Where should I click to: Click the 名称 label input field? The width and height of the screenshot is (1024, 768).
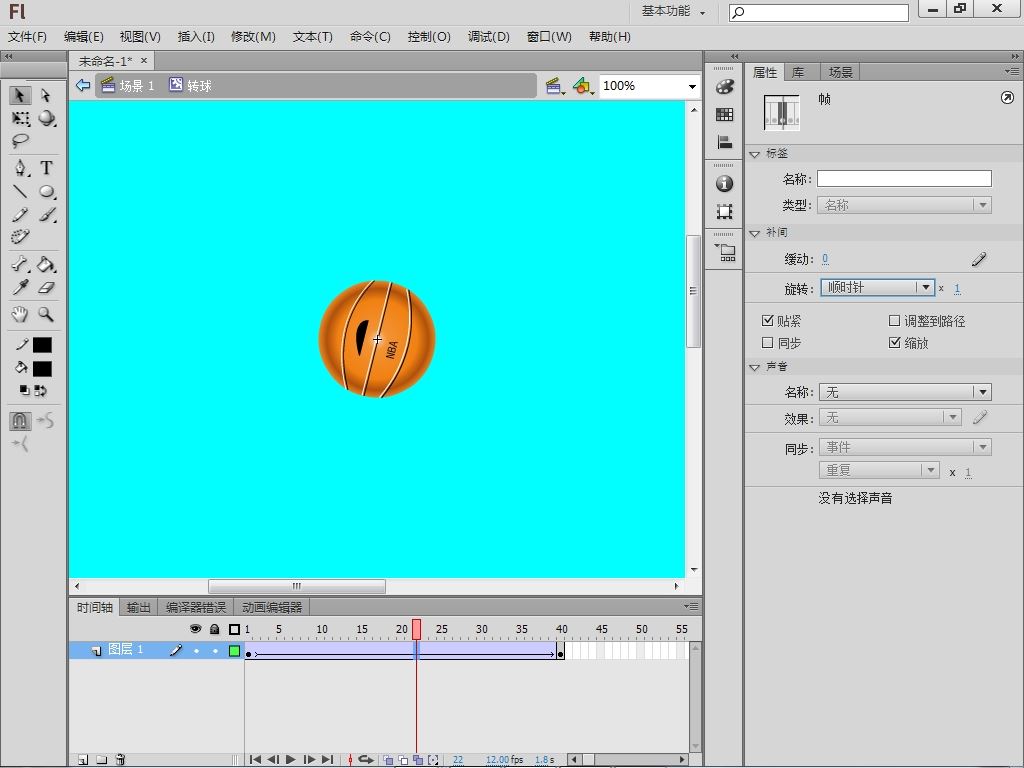coord(904,179)
